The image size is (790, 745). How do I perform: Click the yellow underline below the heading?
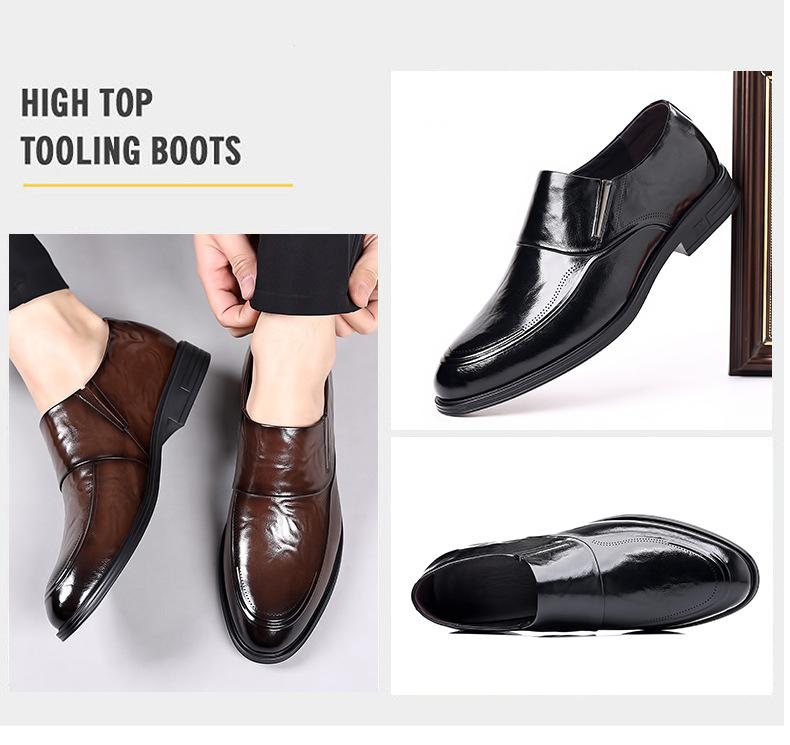click(x=158, y=185)
